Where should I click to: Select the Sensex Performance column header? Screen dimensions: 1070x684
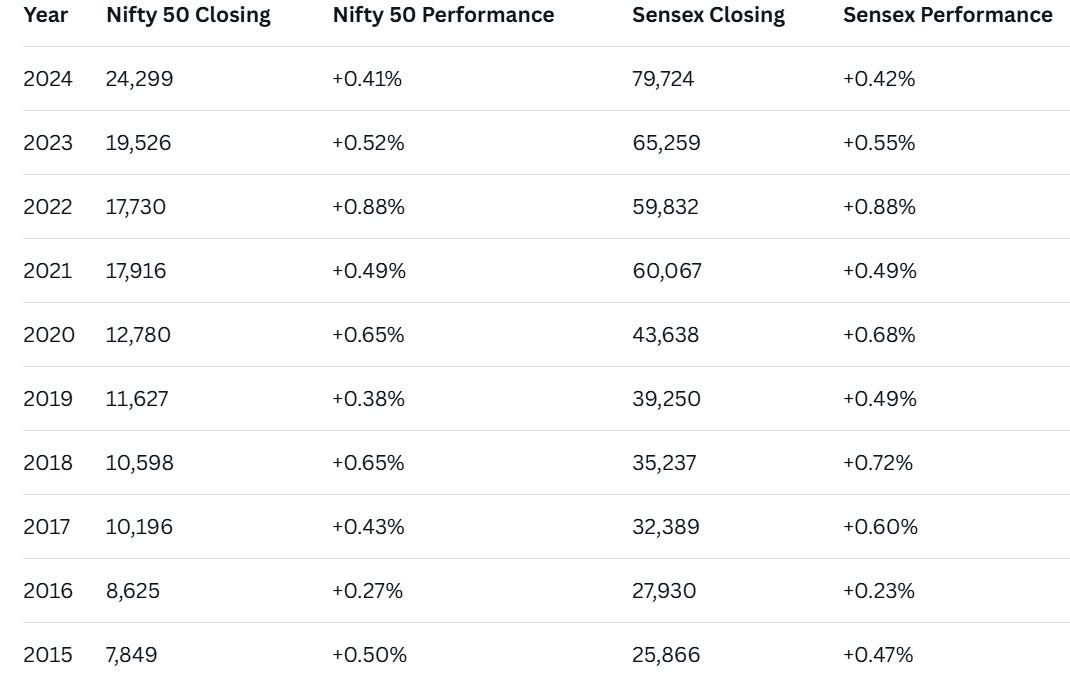(947, 15)
